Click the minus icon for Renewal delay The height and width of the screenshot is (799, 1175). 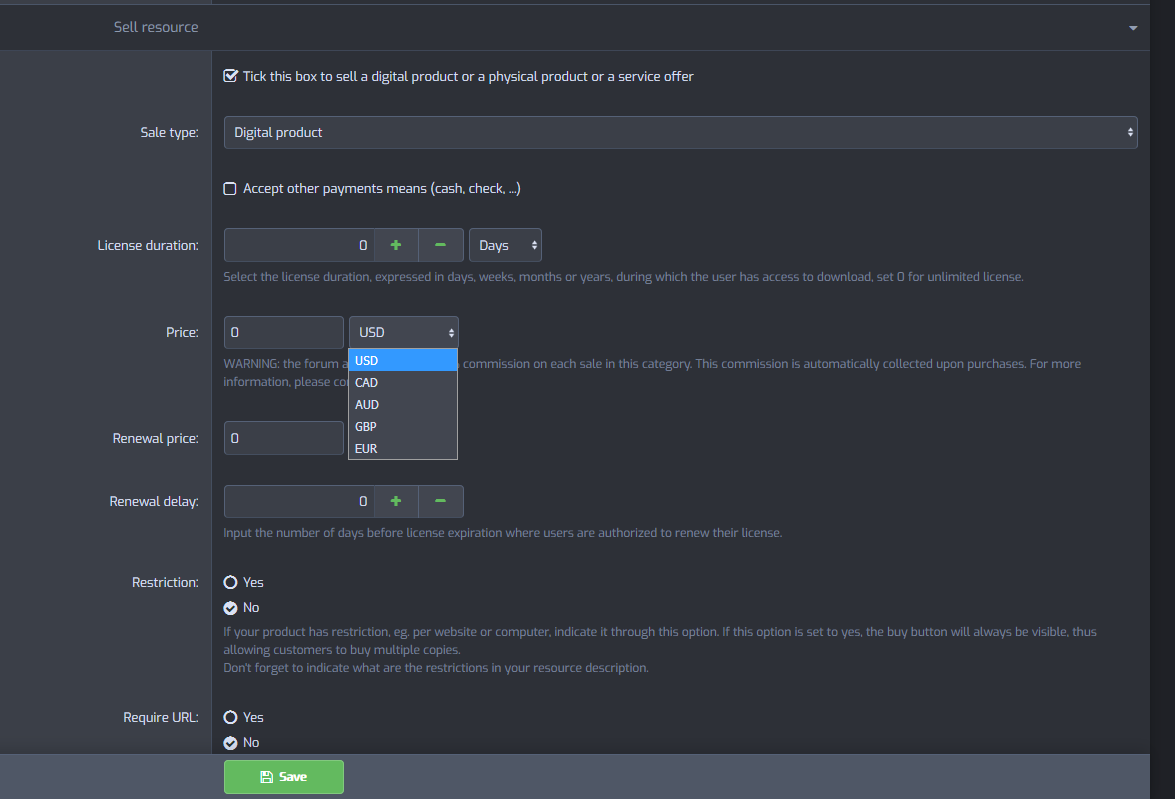(x=441, y=501)
